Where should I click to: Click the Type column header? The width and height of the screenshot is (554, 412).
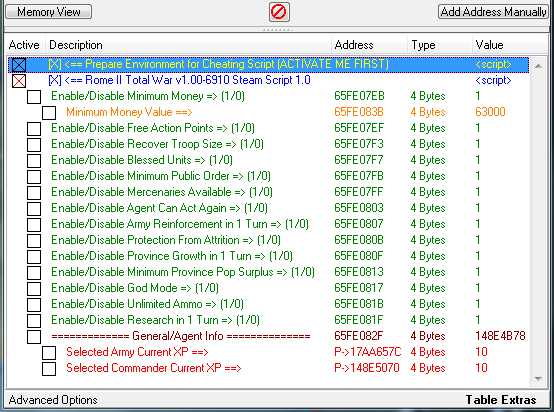pyautogui.click(x=440, y=45)
